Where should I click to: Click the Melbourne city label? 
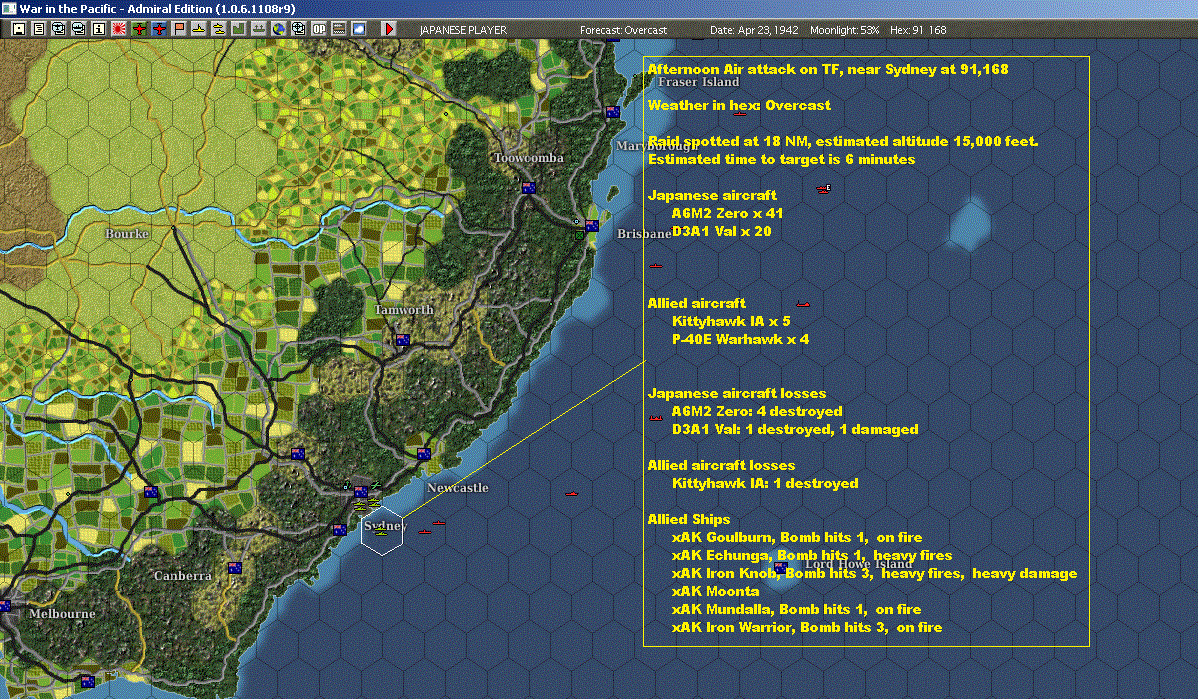pyautogui.click(x=62, y=613)
